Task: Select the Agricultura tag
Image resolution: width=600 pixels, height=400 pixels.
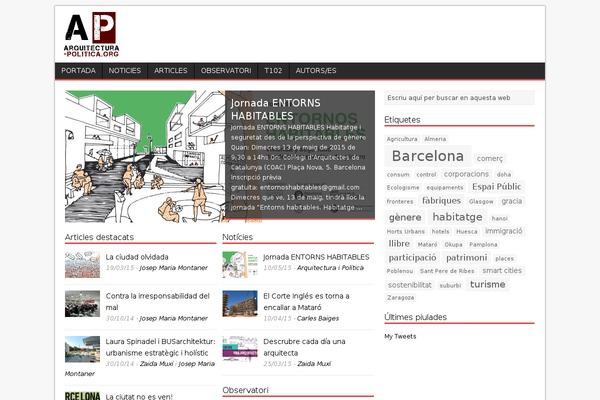Action: [402, 139]
